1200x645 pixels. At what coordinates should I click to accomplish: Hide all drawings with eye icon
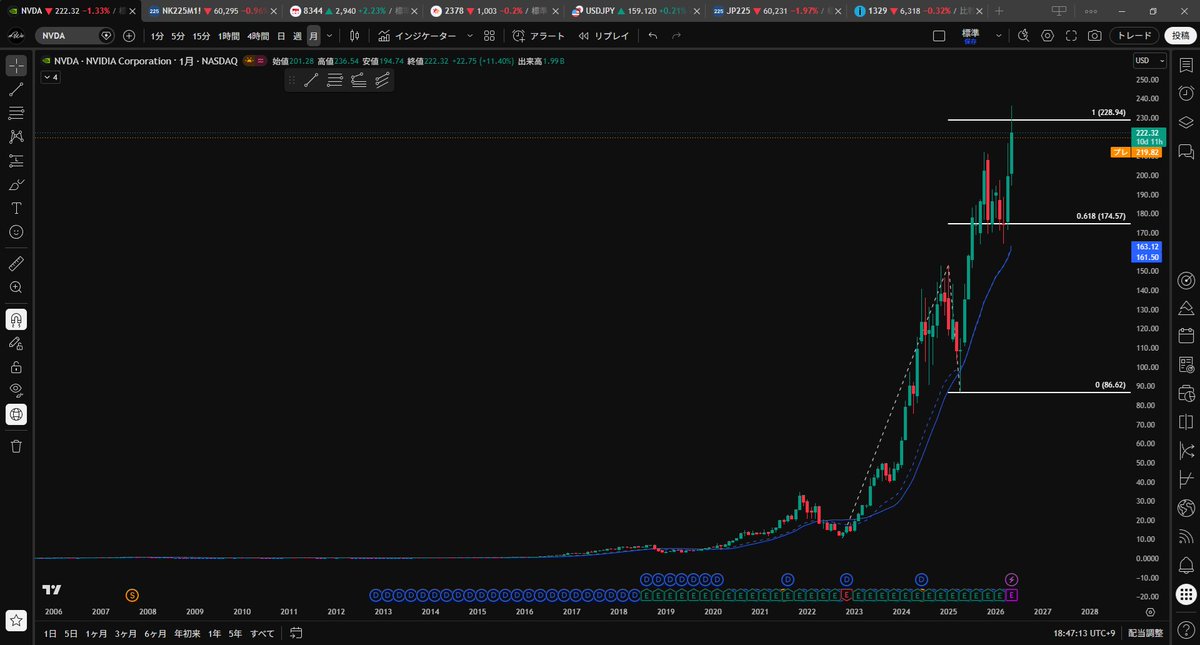(x=16, y=390)
